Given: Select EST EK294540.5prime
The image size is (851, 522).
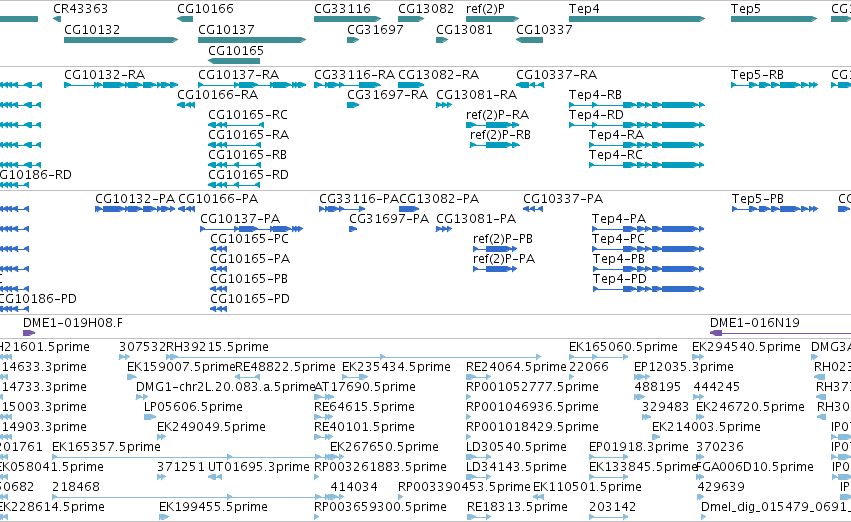Looking at the screenshot, I should 698,357.
